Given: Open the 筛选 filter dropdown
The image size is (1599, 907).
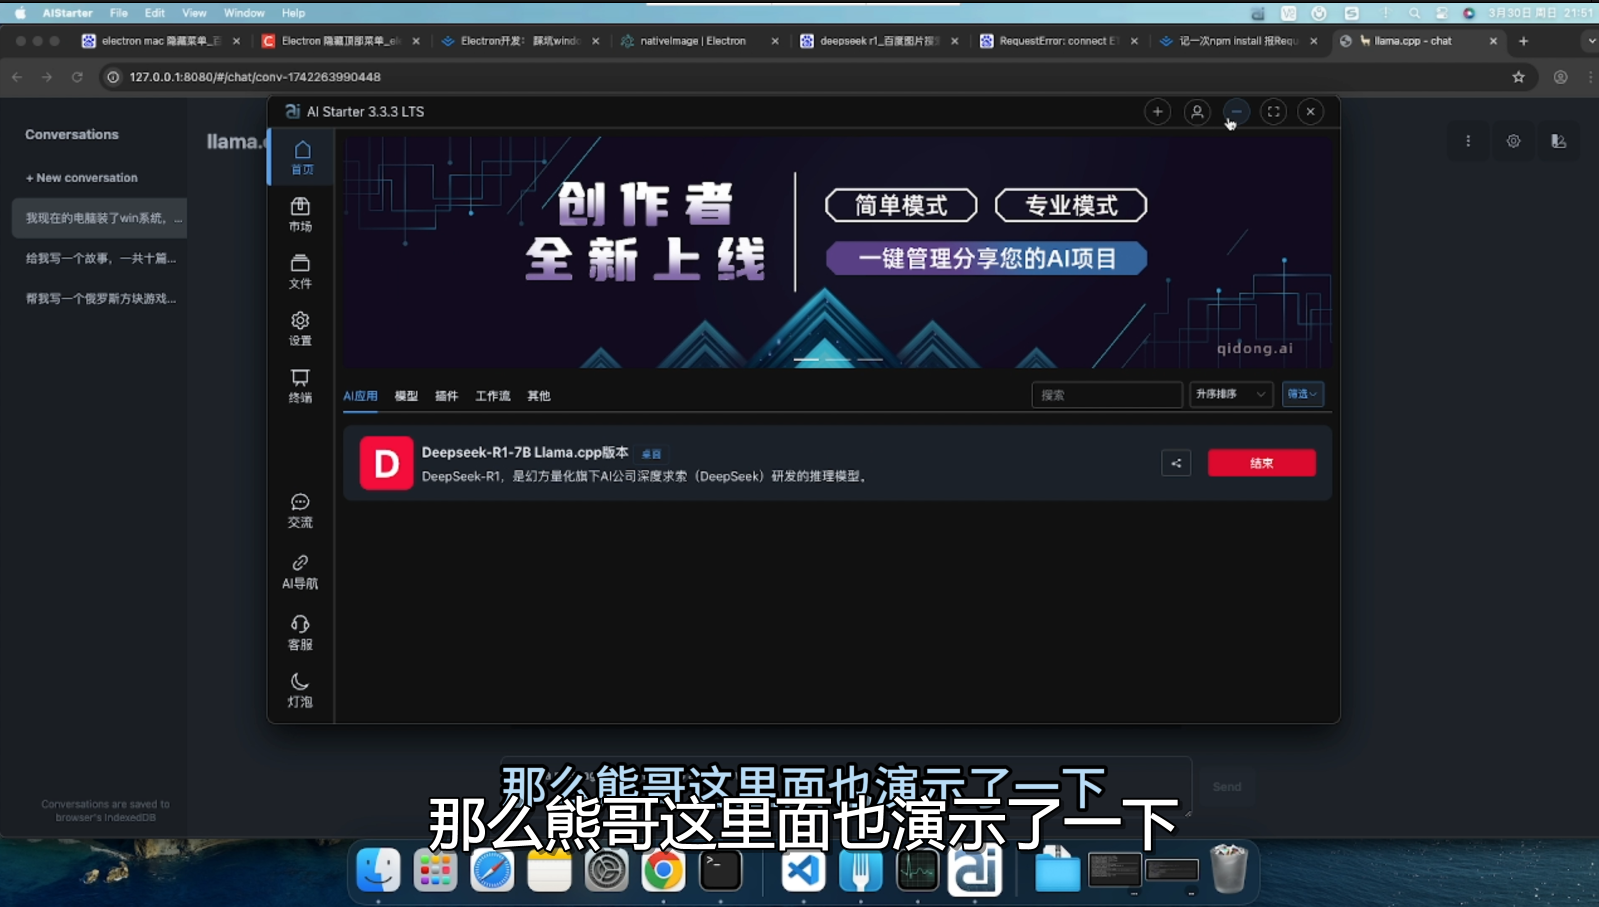Looking at the screenshot, I should point(1302,394).
